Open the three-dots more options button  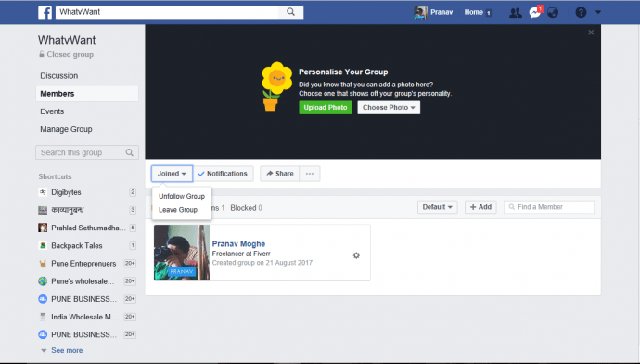click(x=310, y=173)
